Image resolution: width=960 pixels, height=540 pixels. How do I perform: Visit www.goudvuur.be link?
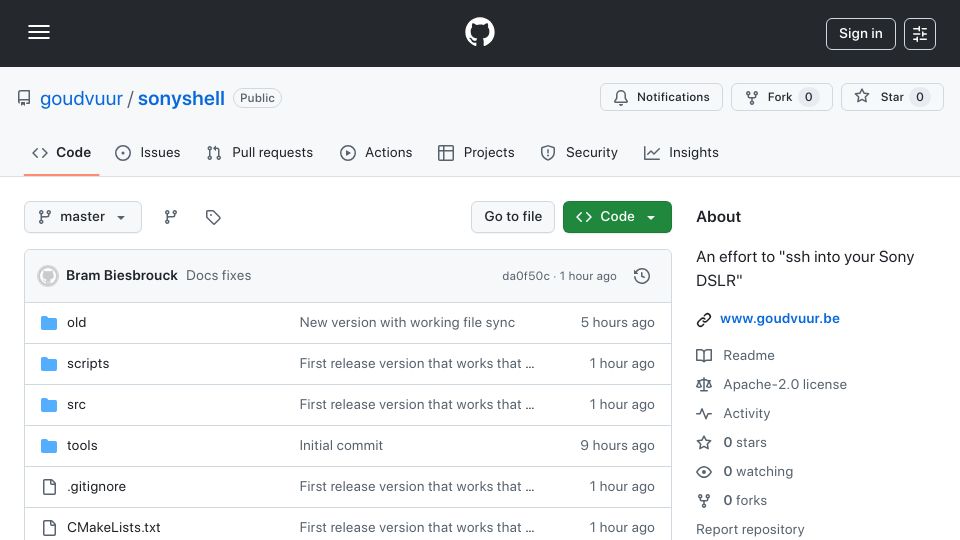point(780,318)
